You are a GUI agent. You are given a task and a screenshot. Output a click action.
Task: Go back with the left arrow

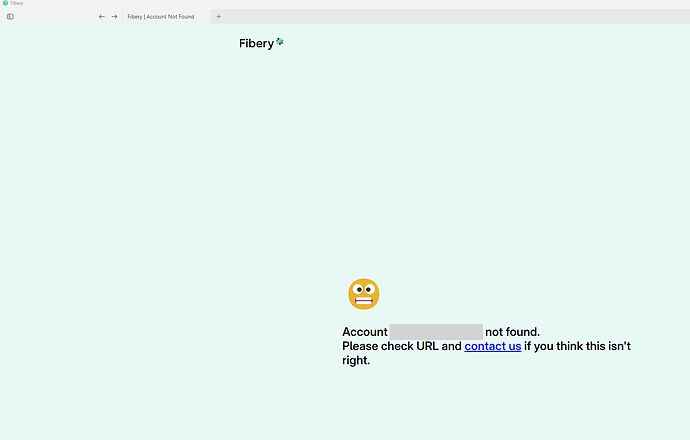pos(102,17)
